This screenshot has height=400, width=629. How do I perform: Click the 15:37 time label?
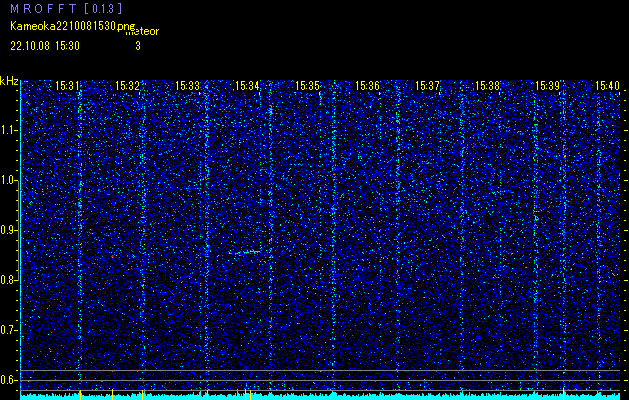tap(427, 85)
